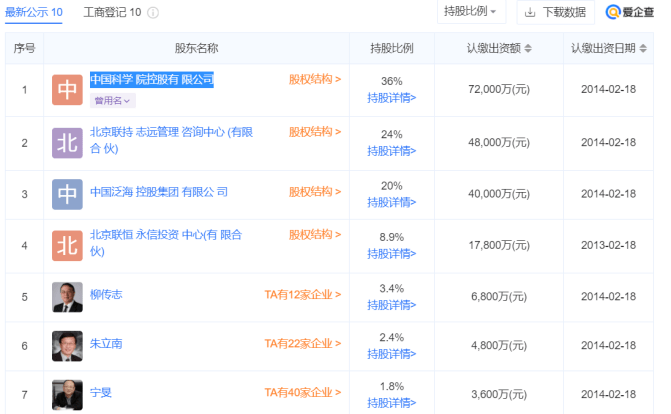Screen dimensions: 671x414
Task: Click the download icon in 下载数据 button
Action: pyautogui.click(x=530, y=12)
